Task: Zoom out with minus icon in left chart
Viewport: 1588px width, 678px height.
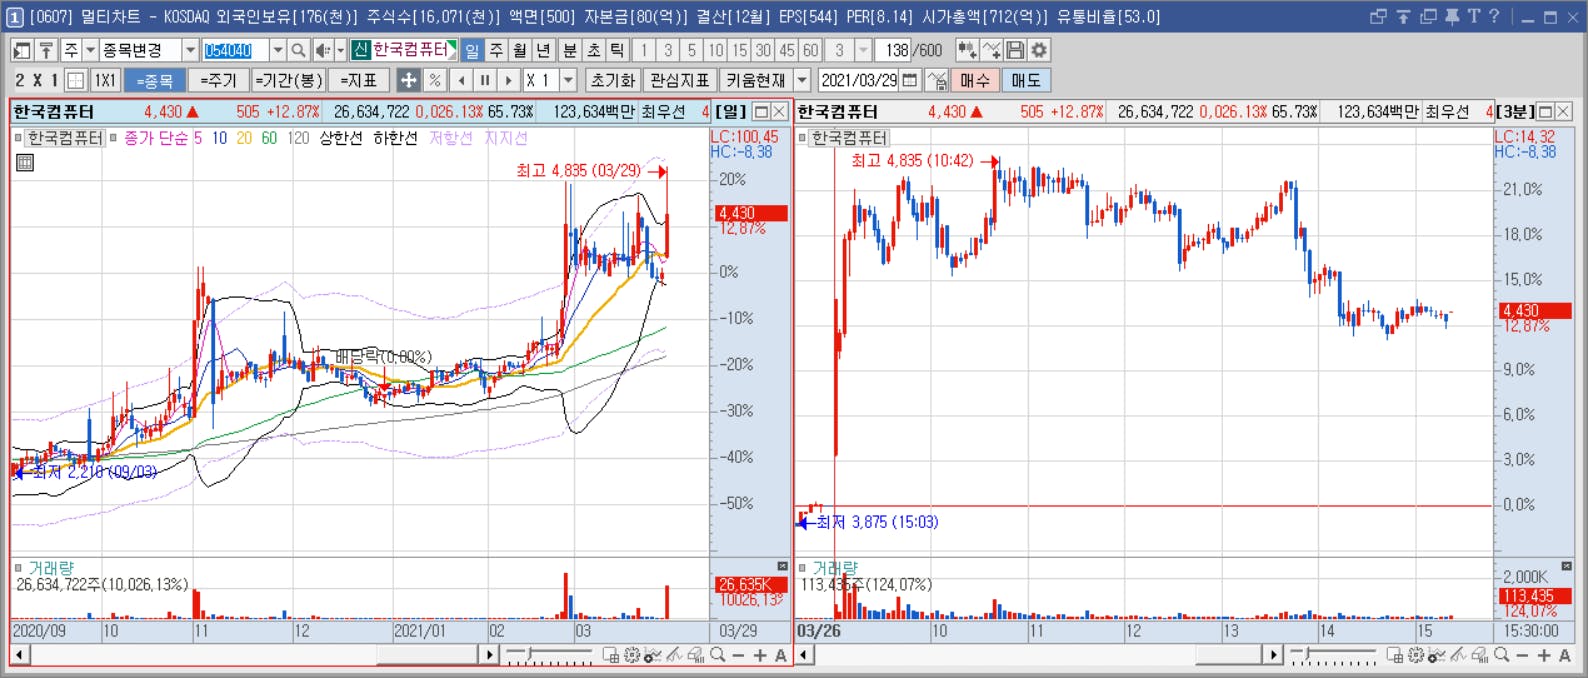Action: click(739, 655)
